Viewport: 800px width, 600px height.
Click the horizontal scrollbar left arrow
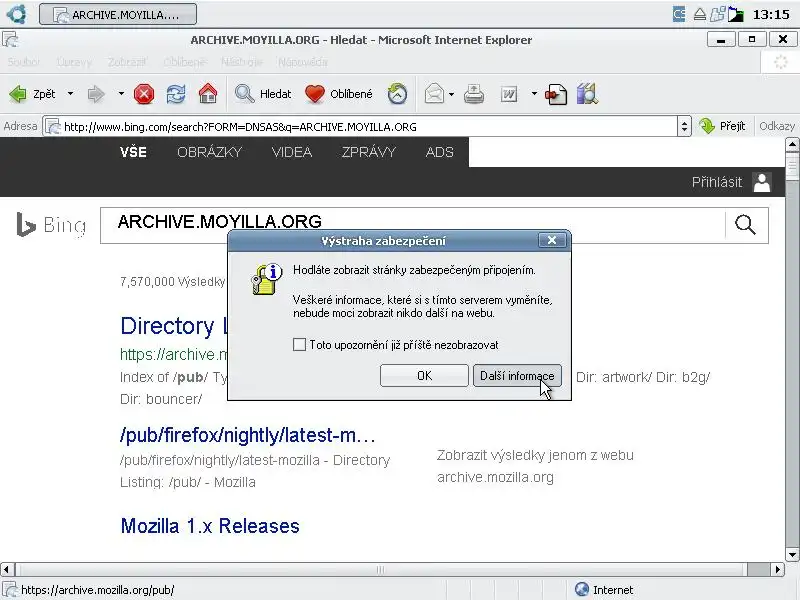7,569
